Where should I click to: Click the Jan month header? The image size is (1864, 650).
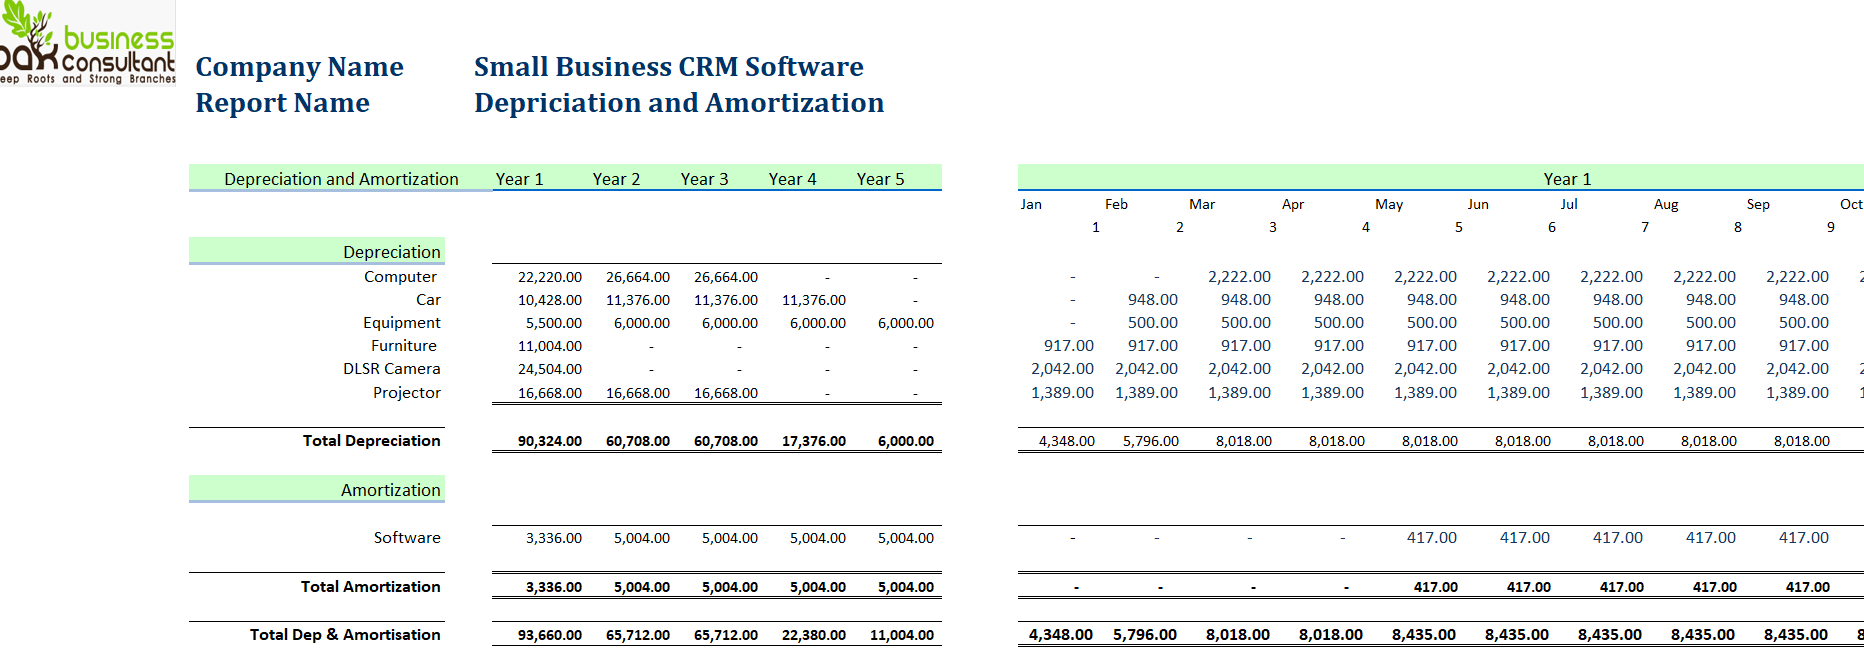[1031, 204]
